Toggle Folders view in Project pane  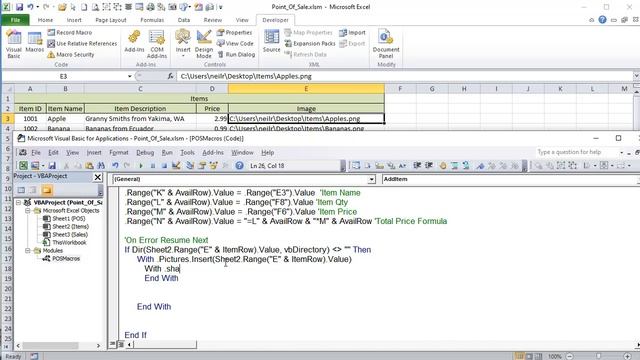pos(47,190)
